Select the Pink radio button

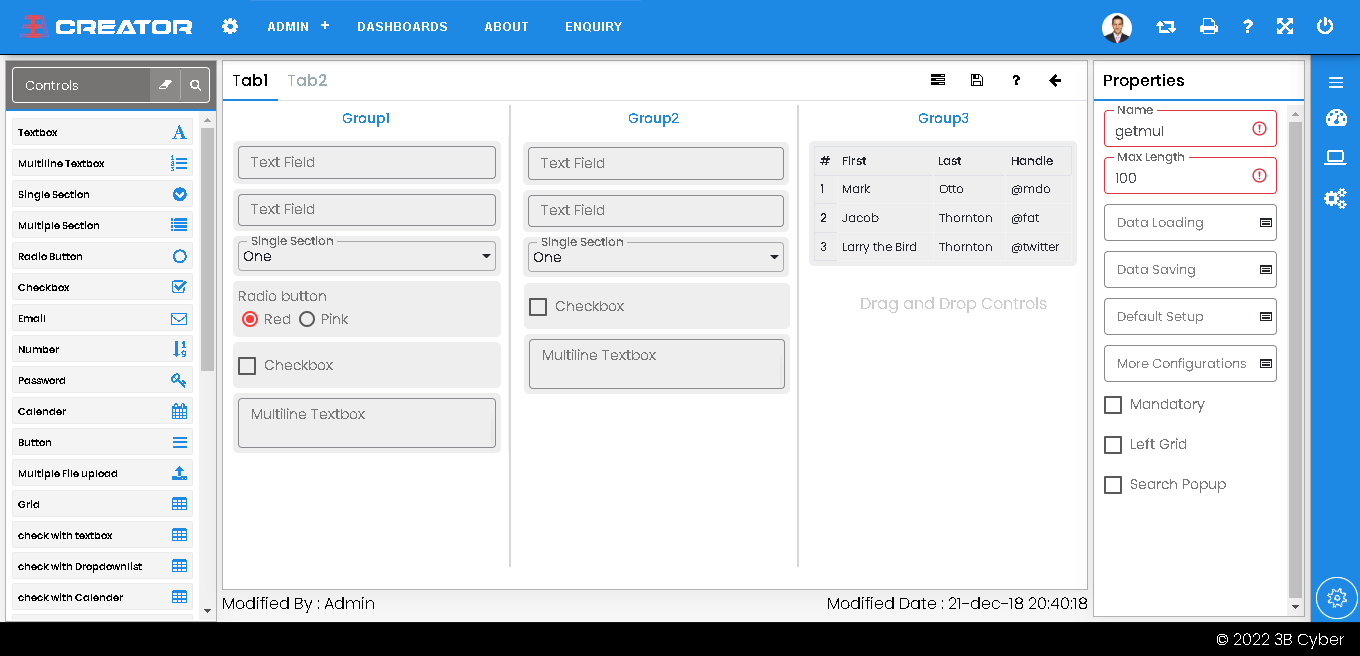tap(307, 319)
